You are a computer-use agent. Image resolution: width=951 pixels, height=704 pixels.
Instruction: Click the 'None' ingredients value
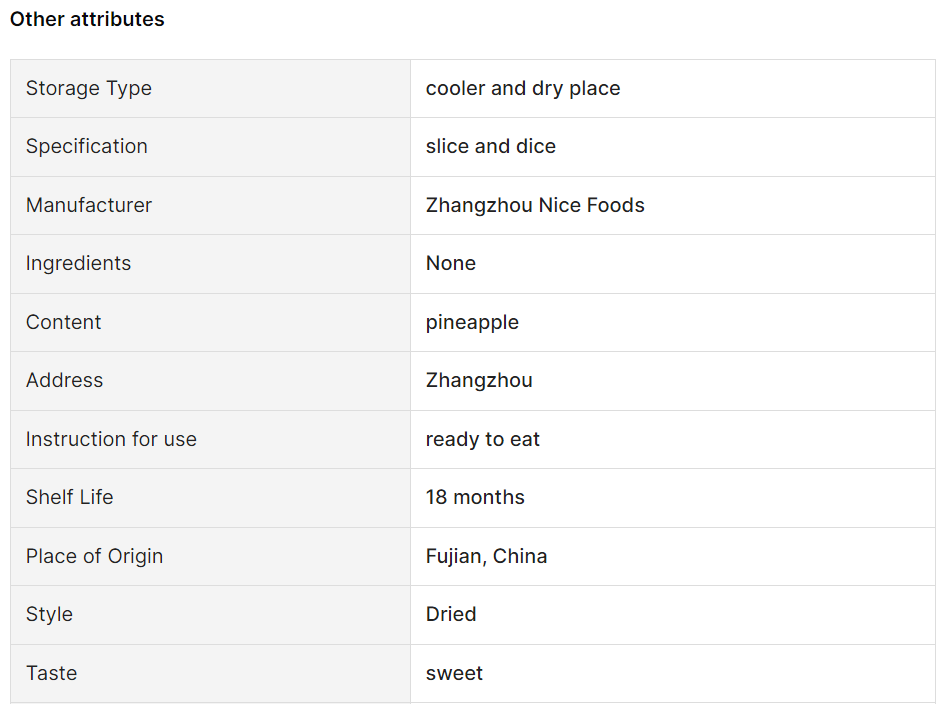tap(451, 263)
